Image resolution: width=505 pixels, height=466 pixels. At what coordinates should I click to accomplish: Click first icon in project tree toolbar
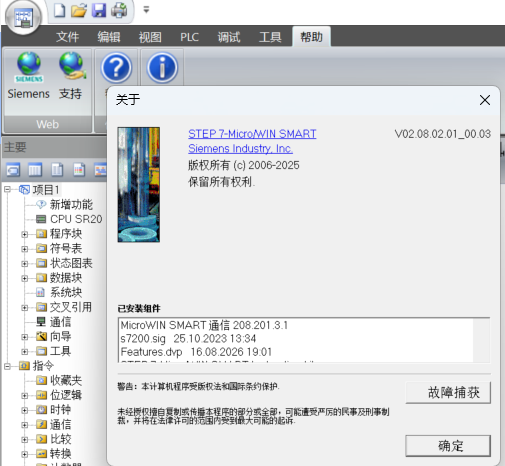click(x=13, y=170)
